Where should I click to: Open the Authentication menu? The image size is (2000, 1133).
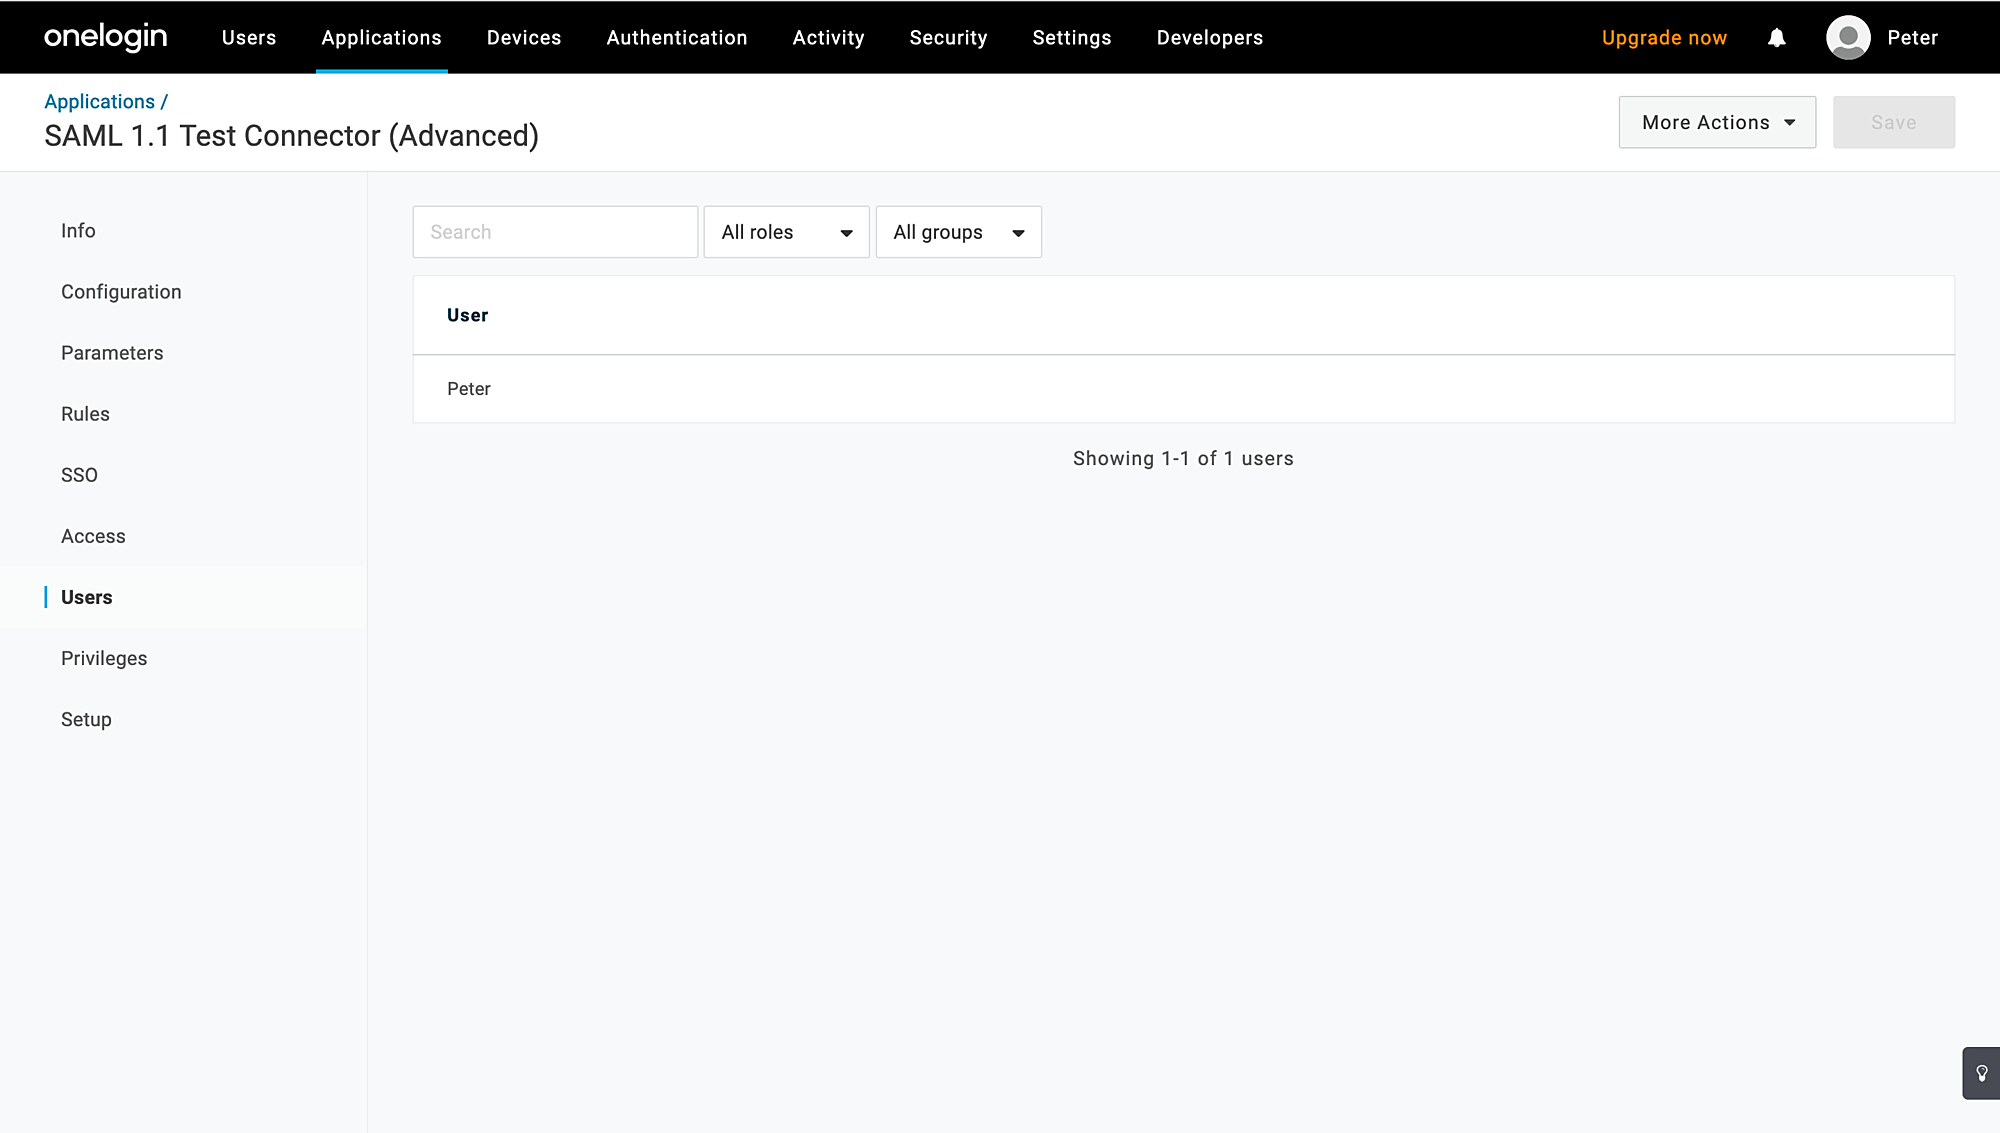pos(676,38)
